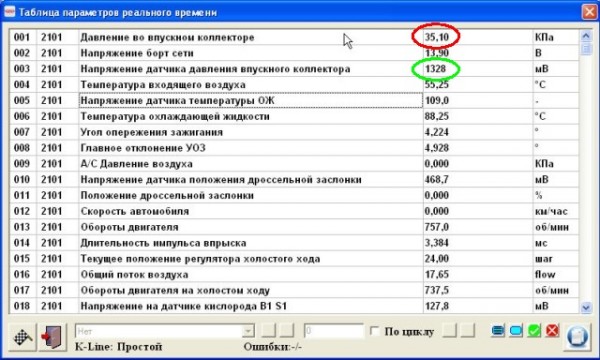Select row 'Температура входящего воздуха'
This screenshot has height=360, width=600.
pos(294,85)
